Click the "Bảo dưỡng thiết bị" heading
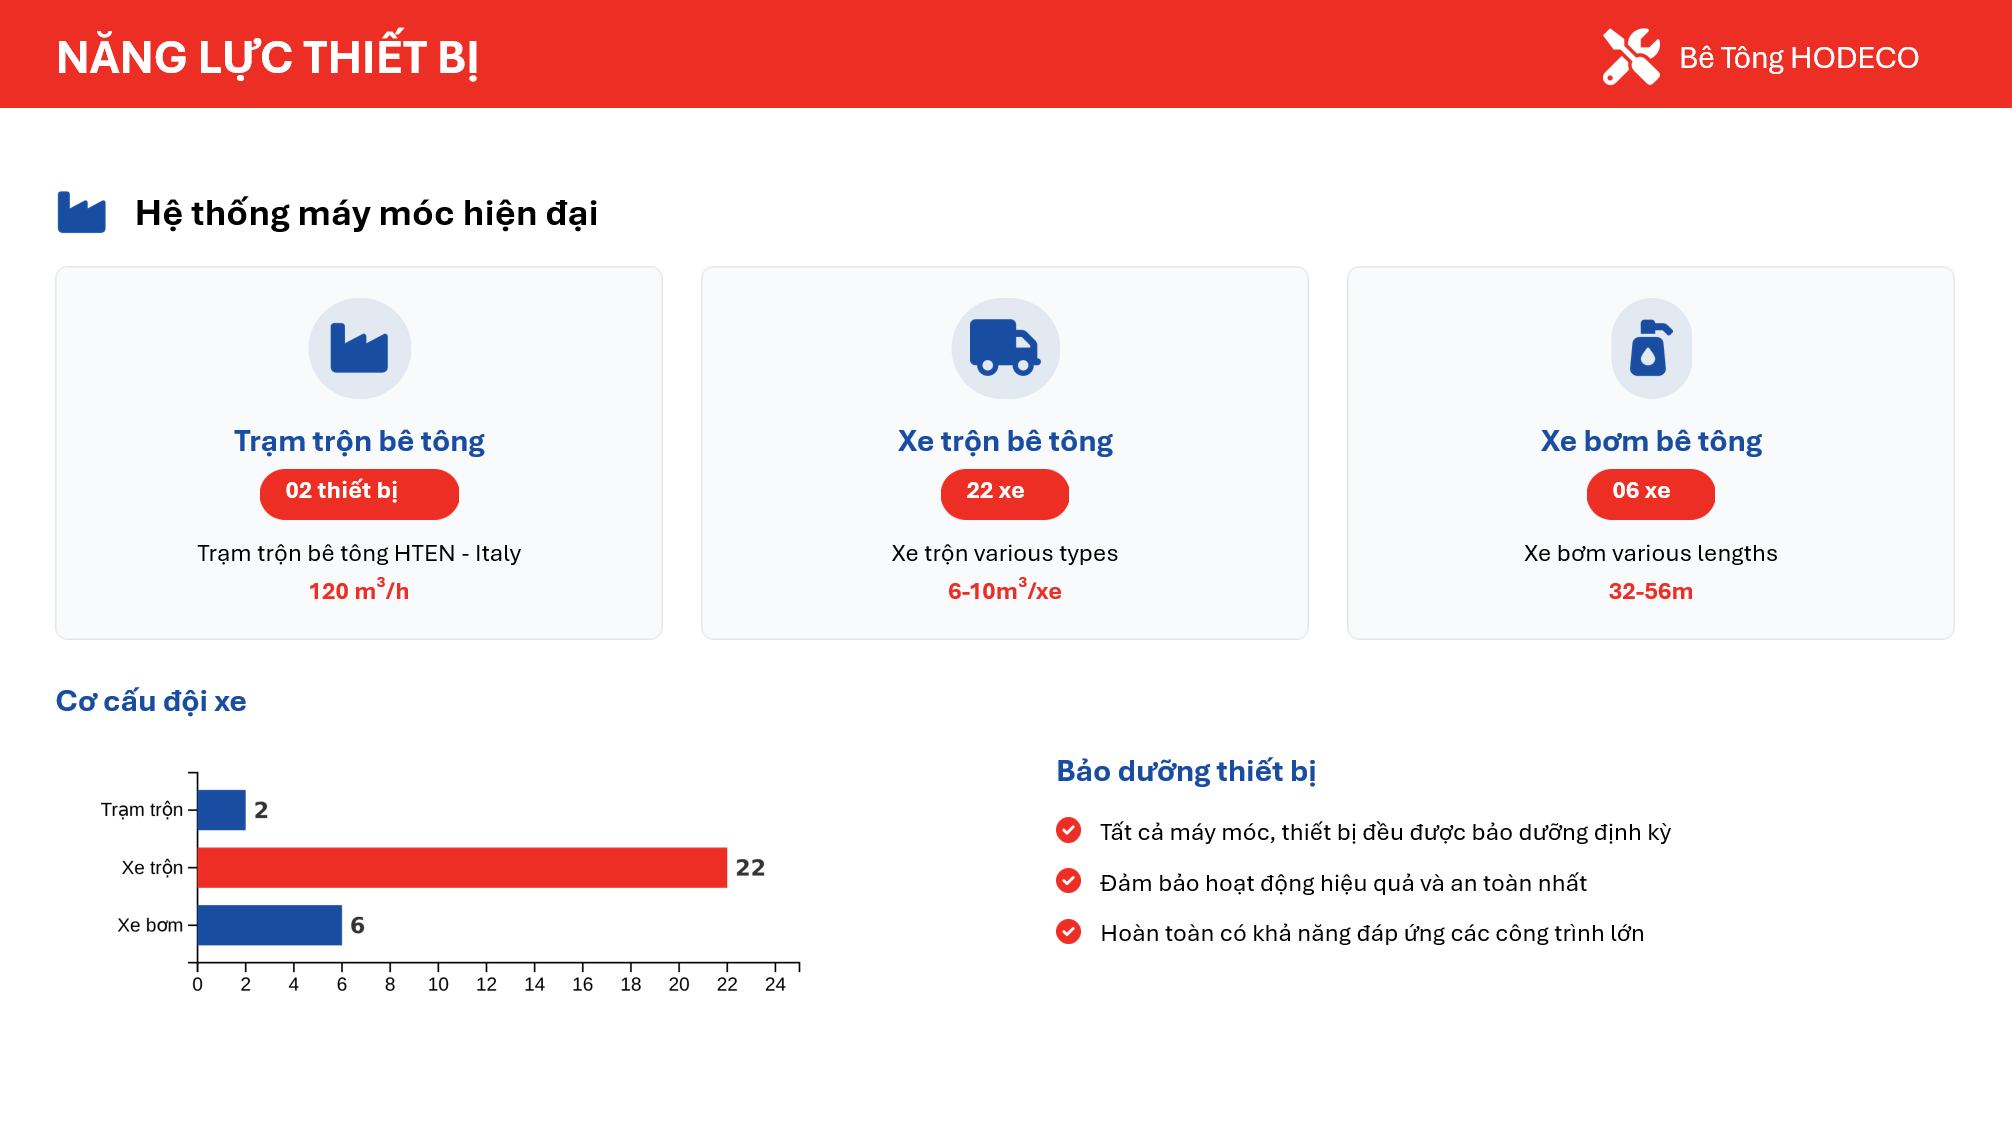 pos(1186,771)
